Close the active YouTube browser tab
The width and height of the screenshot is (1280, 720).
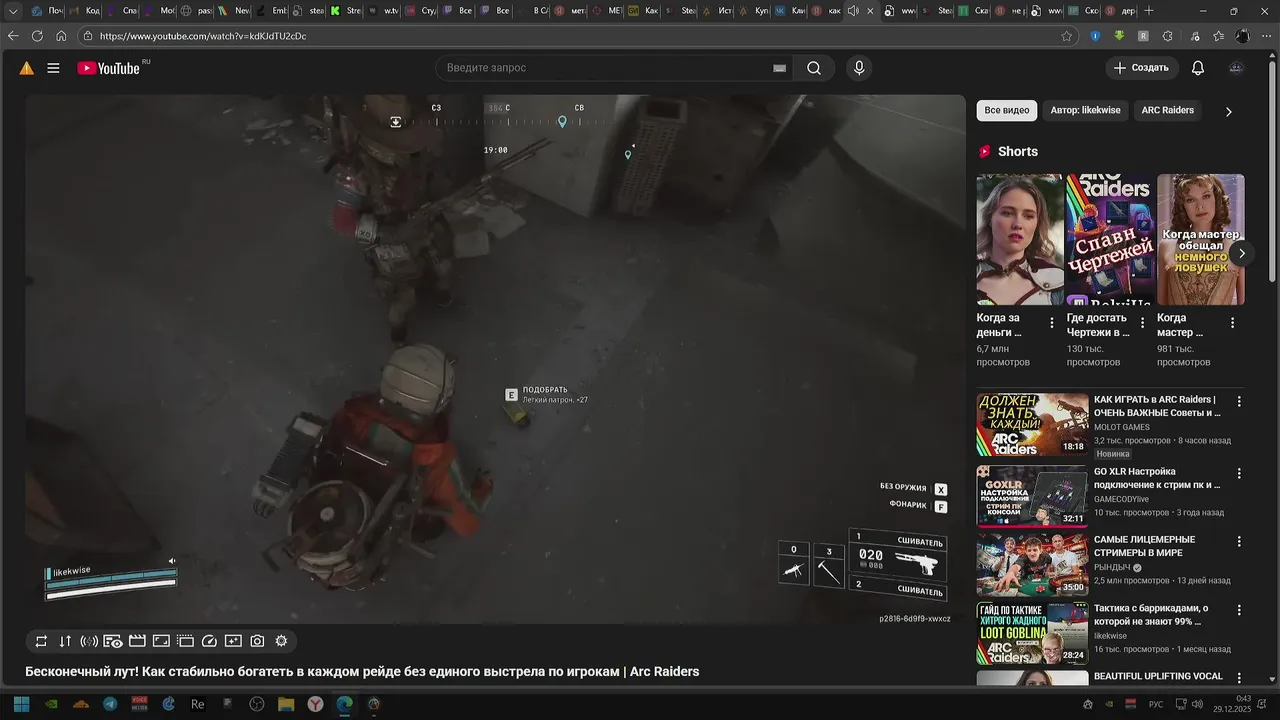(x=871, y=11)
